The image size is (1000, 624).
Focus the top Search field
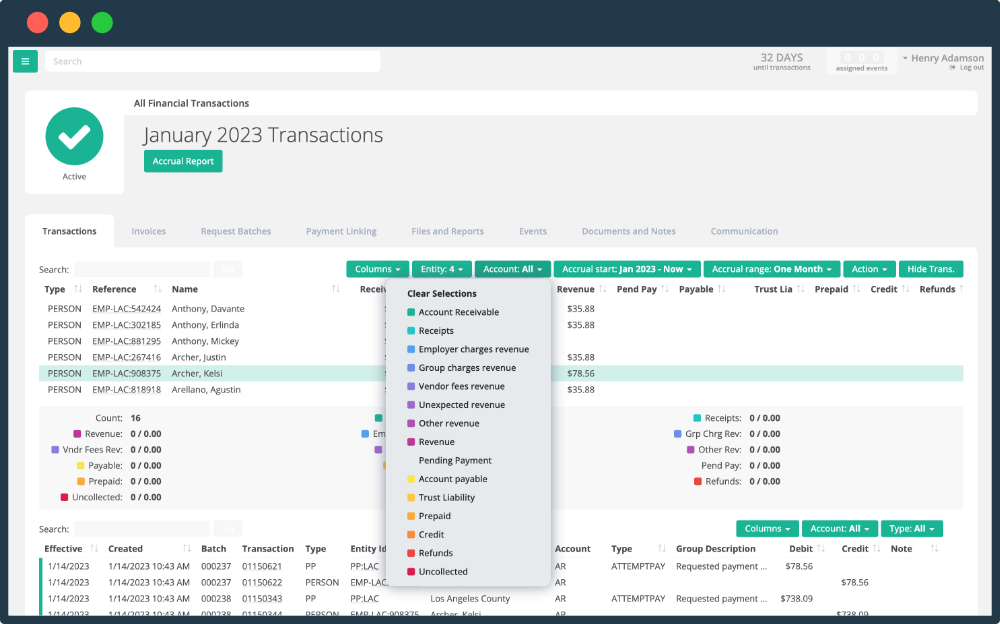213,61
